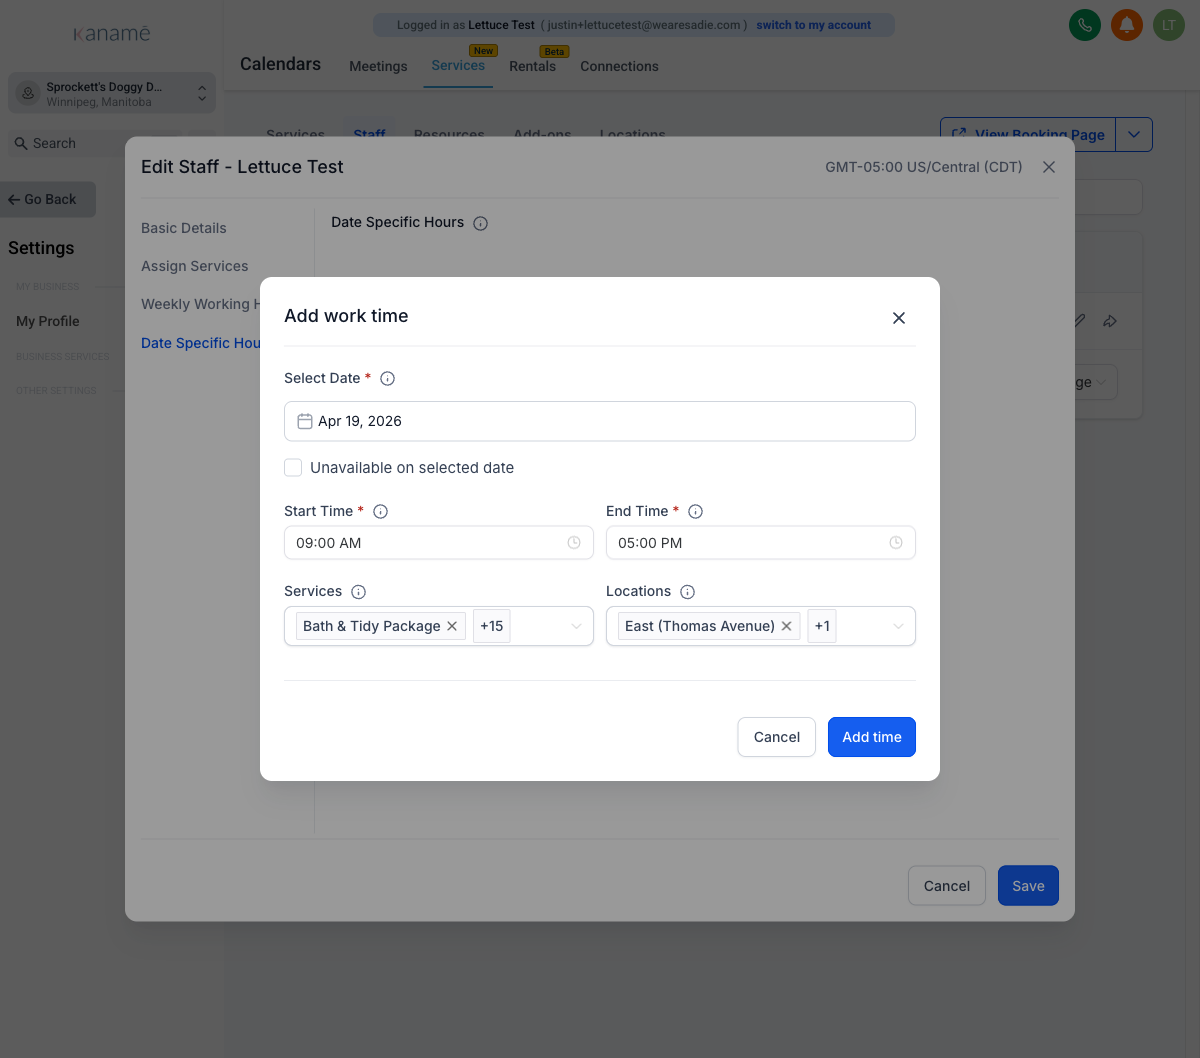Click the pencil edit icon

click(x=1079, y=321)
